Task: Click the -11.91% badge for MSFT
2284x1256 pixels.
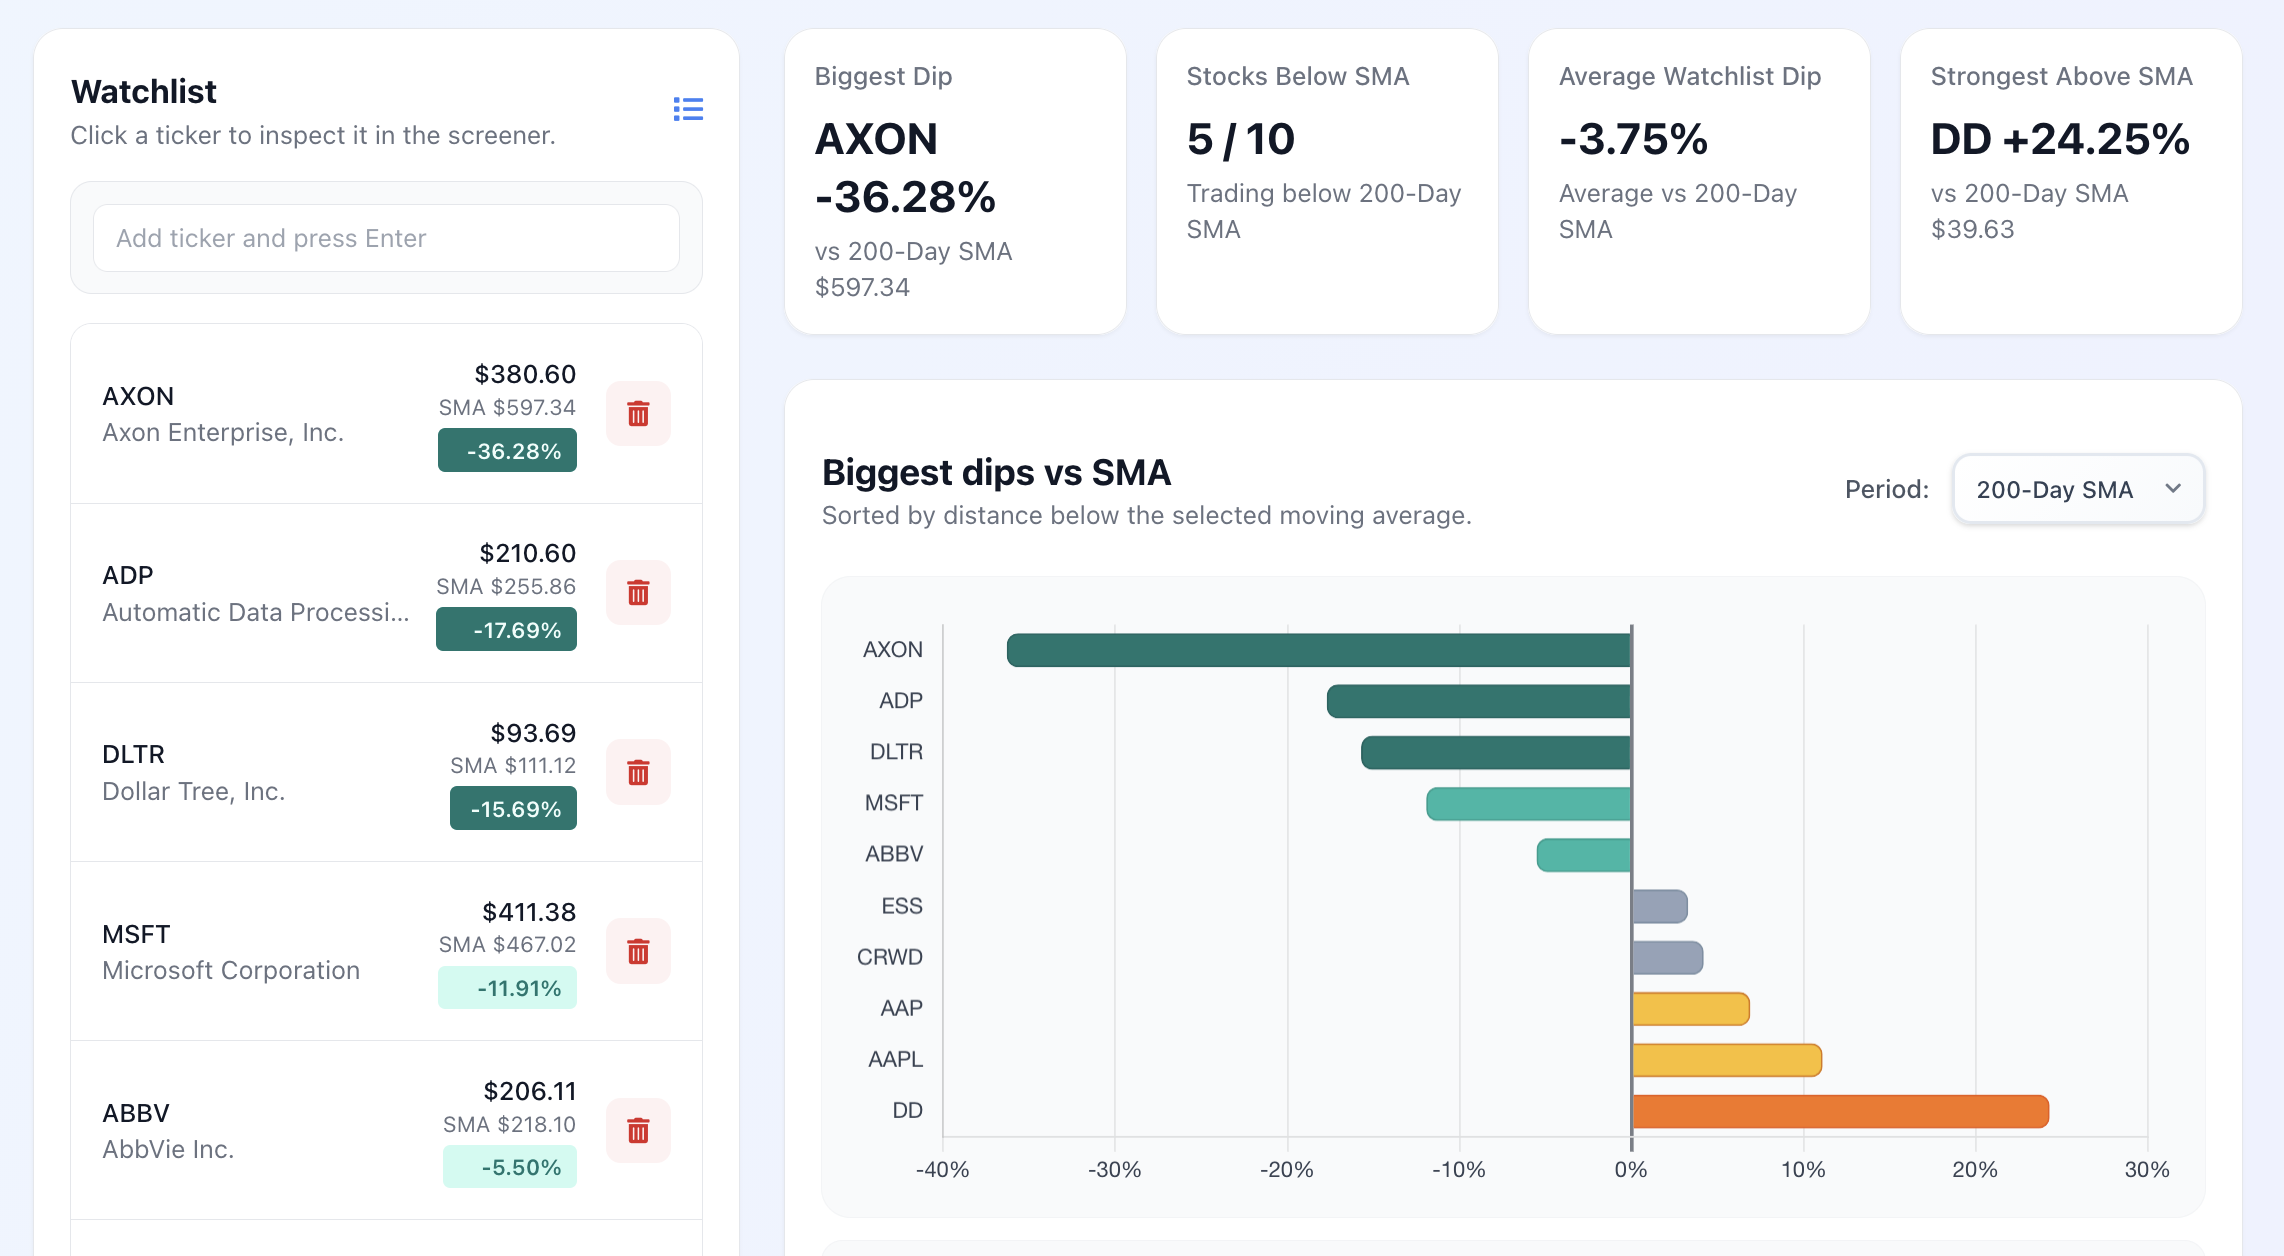Action: 507,987
